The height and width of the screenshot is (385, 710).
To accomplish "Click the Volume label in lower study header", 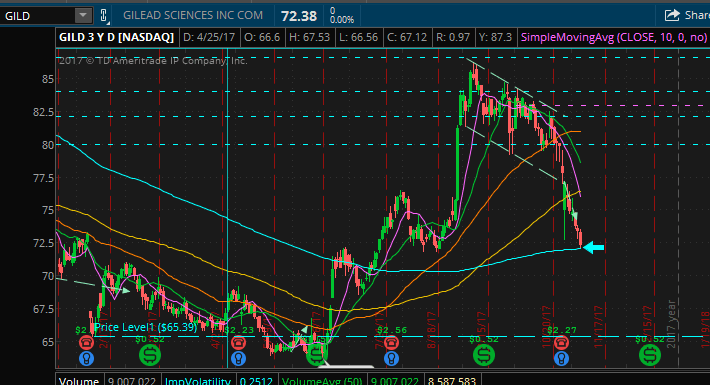I will point(79,381).
